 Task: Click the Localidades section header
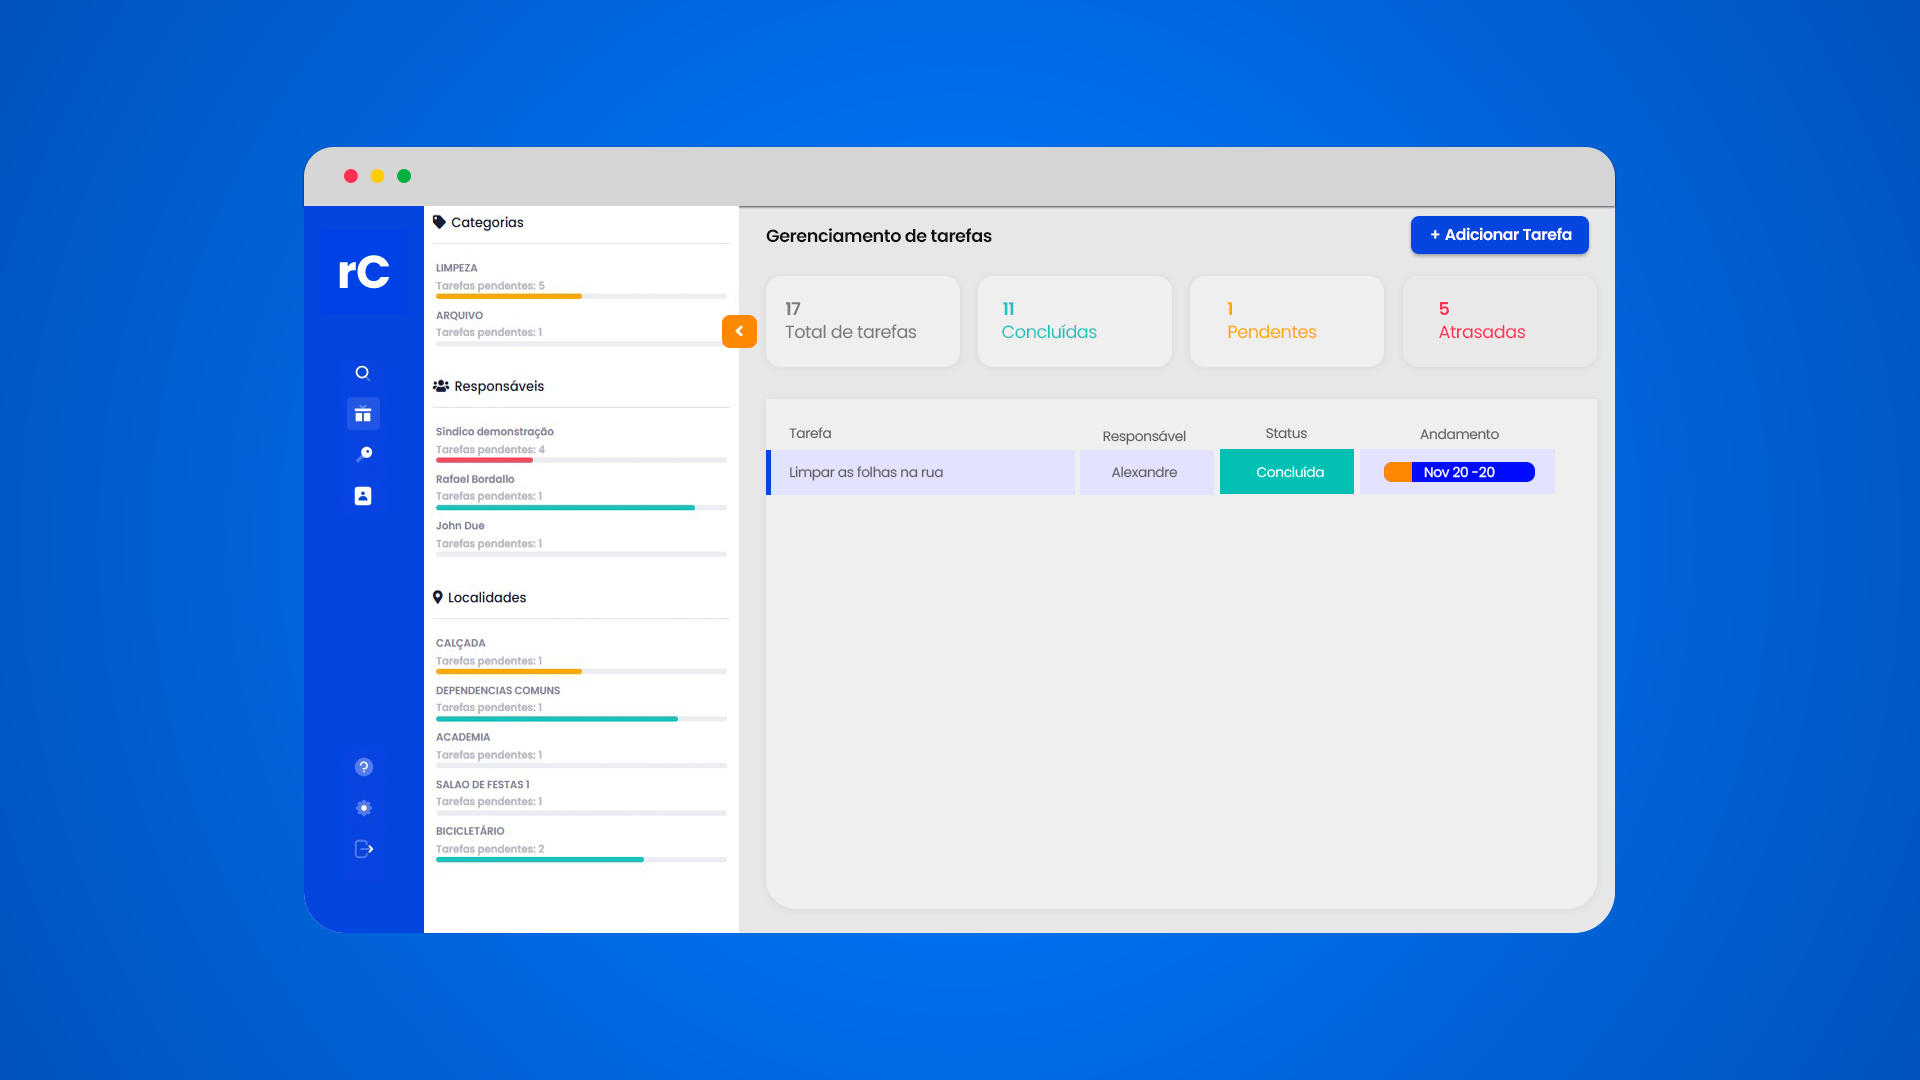coord(486,597)
